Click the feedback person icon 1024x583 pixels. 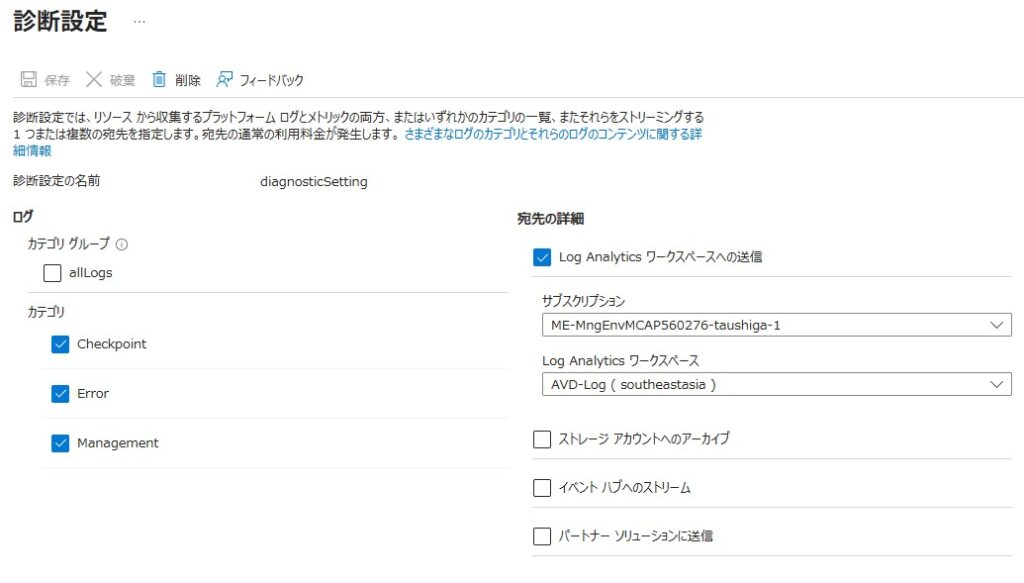tap(225, 80)
